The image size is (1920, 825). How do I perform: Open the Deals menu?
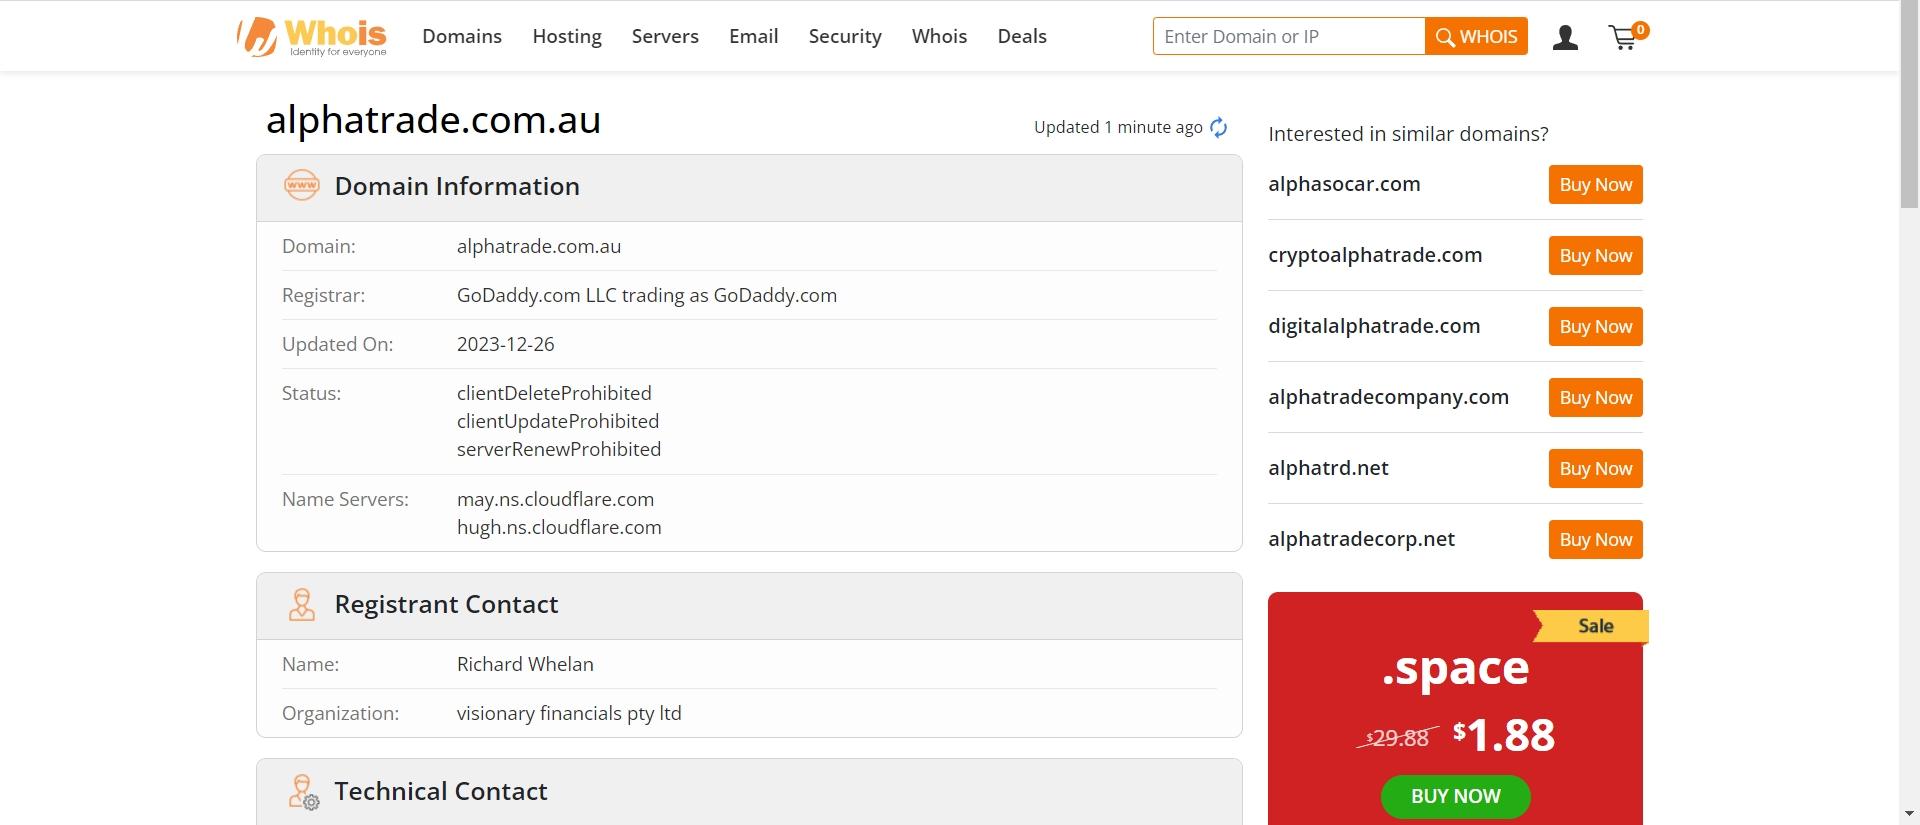tap(1022, 36)
